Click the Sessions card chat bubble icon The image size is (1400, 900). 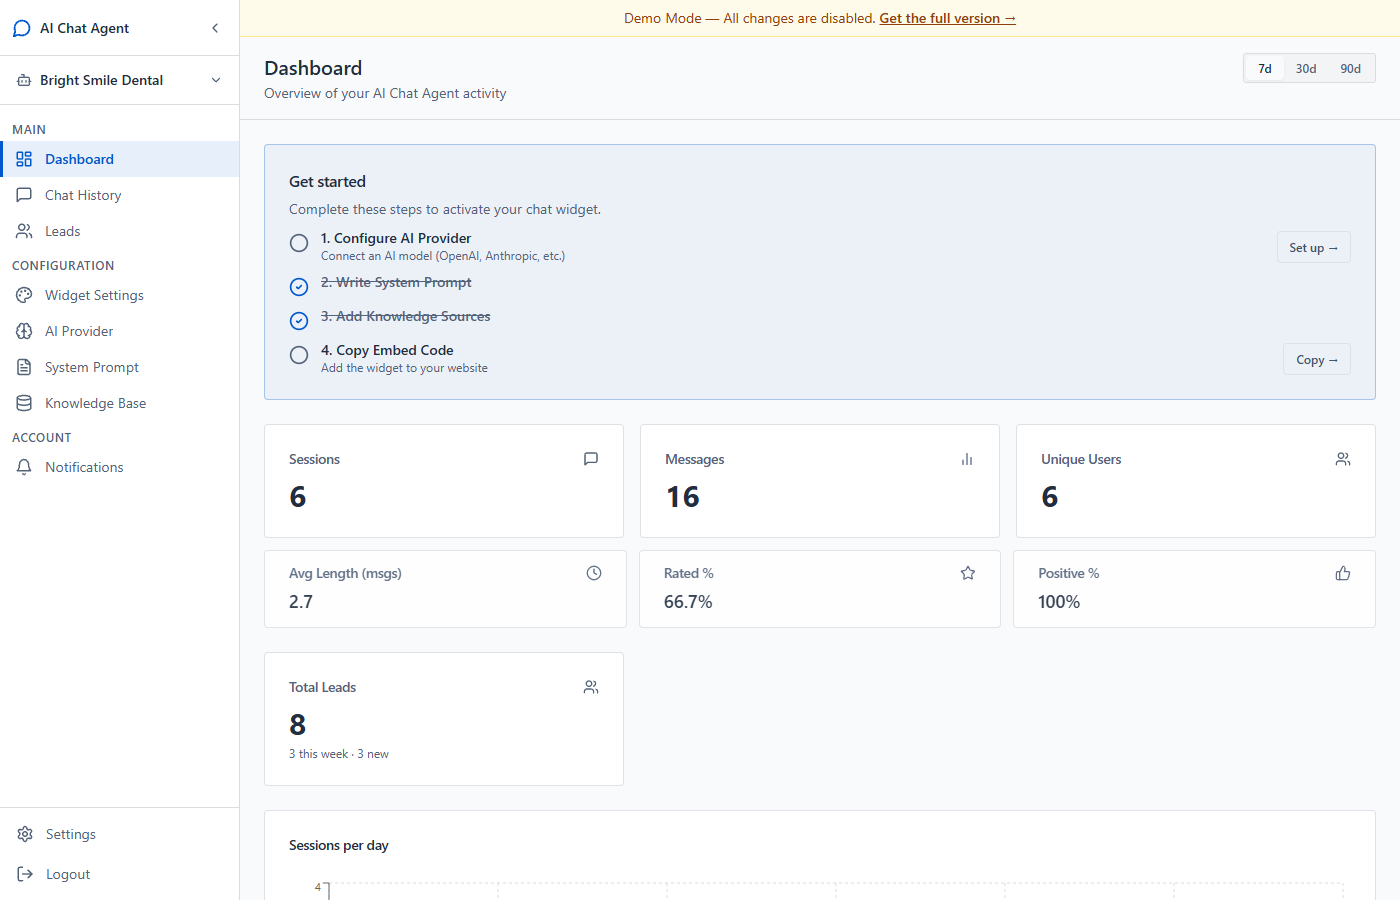coord(591,459)
